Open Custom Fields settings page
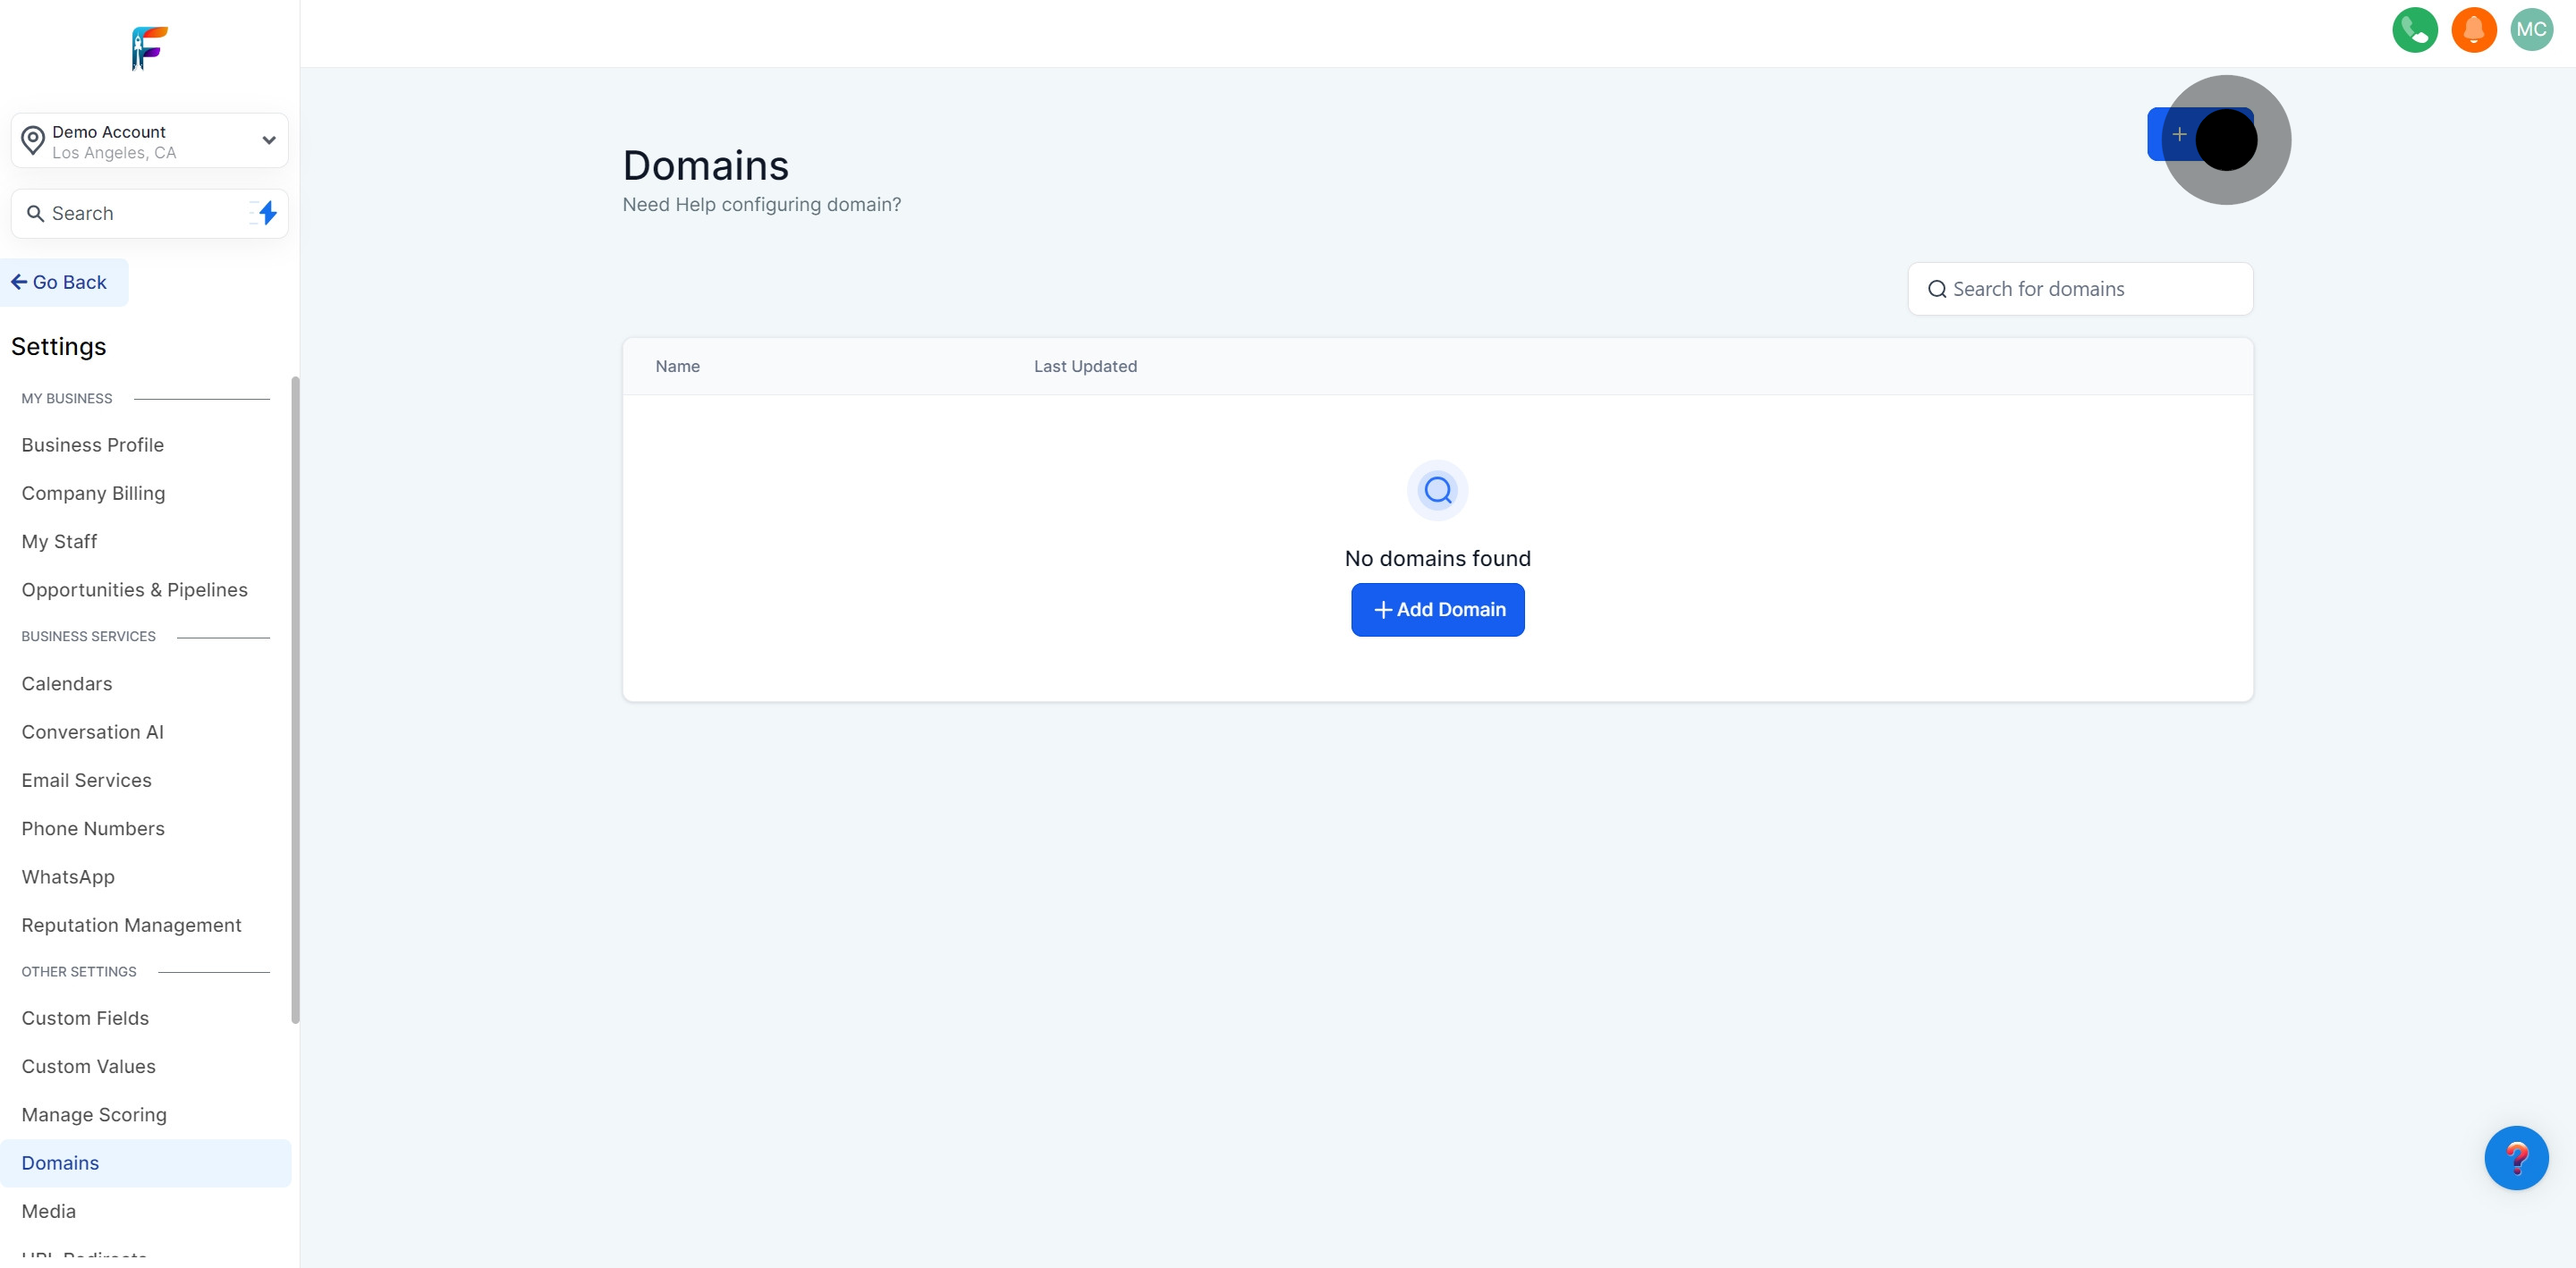The height and width of the screenshot is (1268, 2576). point(85,1018)
